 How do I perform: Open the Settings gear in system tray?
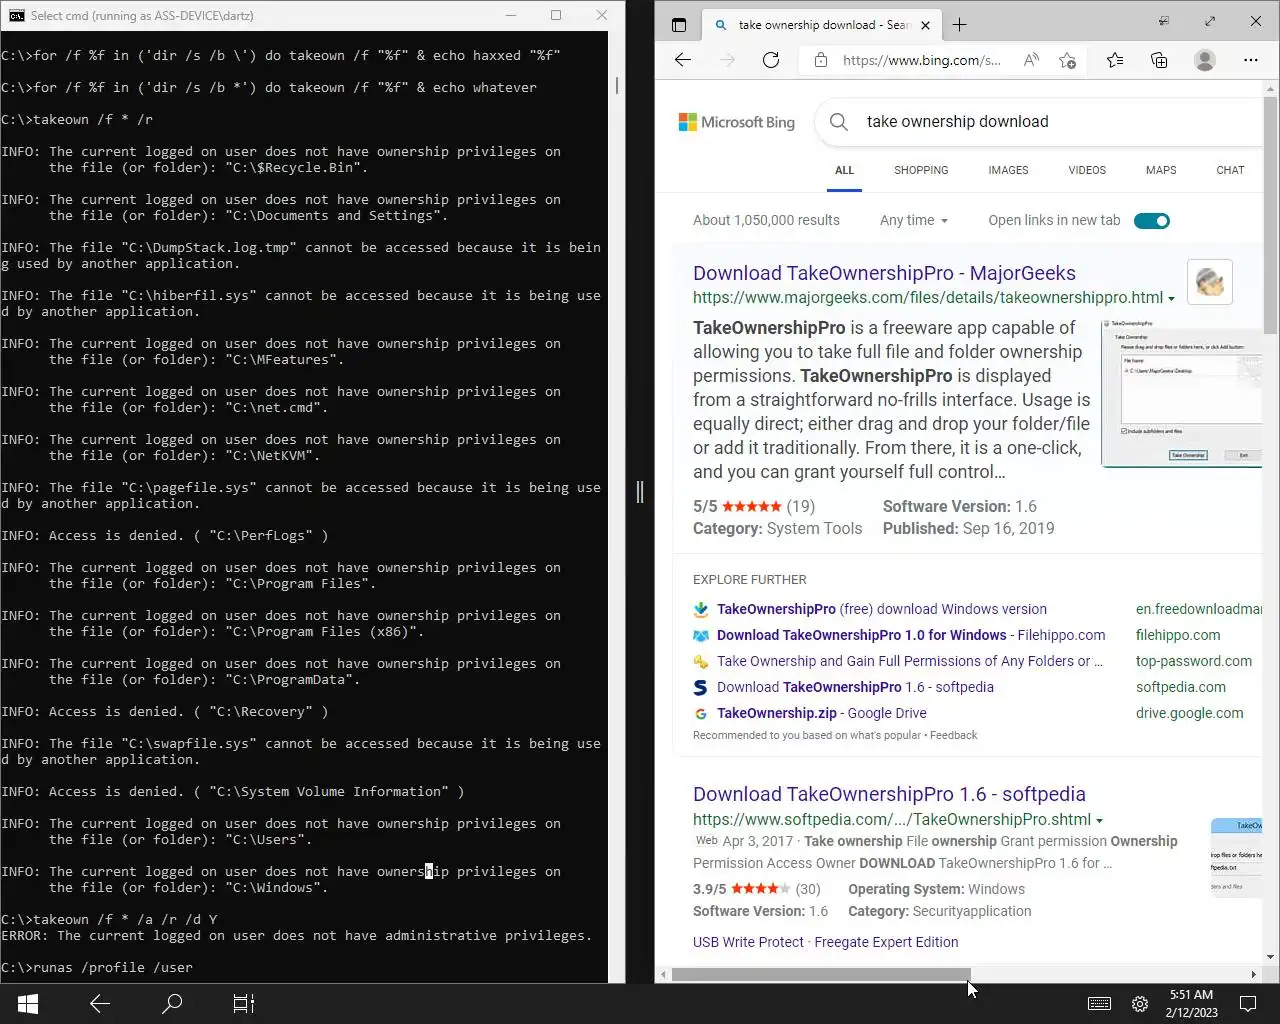(x=1139, y=1003)
